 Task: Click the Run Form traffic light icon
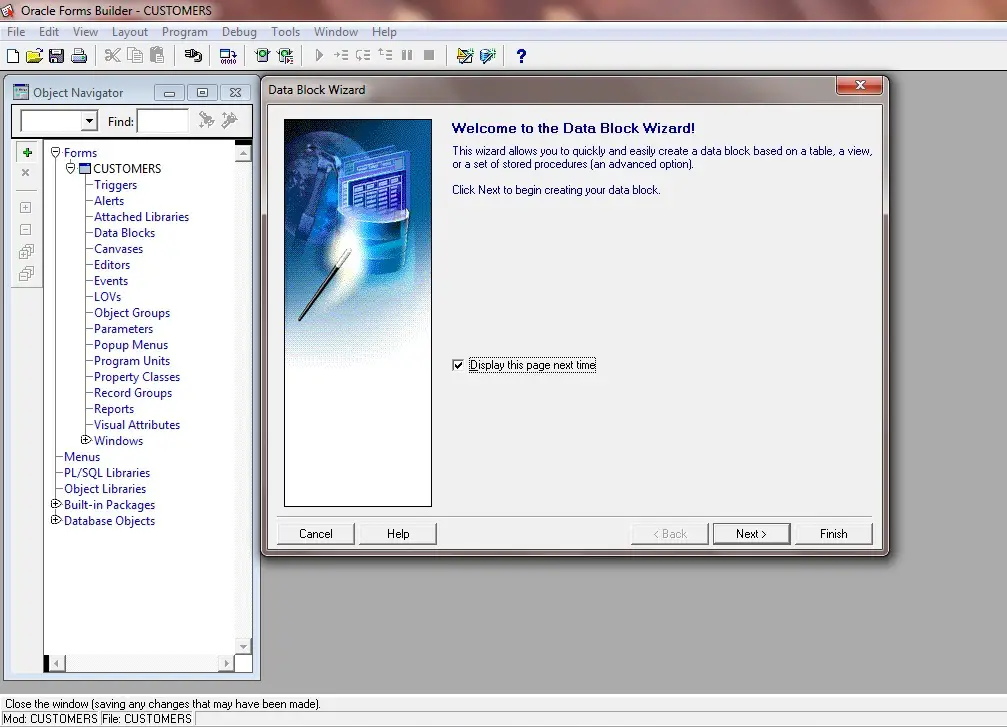tap(262, 56)
